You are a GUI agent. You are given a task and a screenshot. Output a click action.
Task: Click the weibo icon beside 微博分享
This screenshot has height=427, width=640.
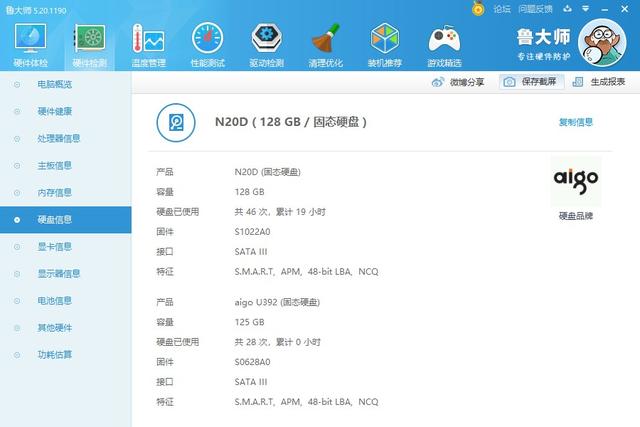click(x=438, y=82)
